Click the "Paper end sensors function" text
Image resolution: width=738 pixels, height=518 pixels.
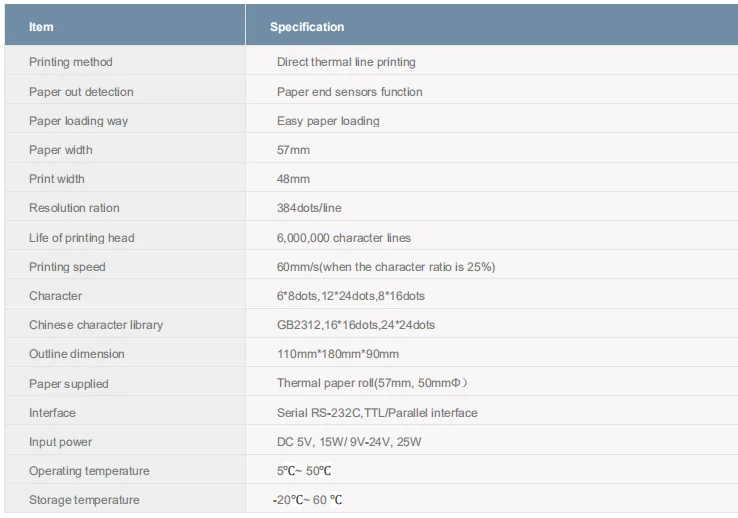pyautogui.click(x=349, y=92)
